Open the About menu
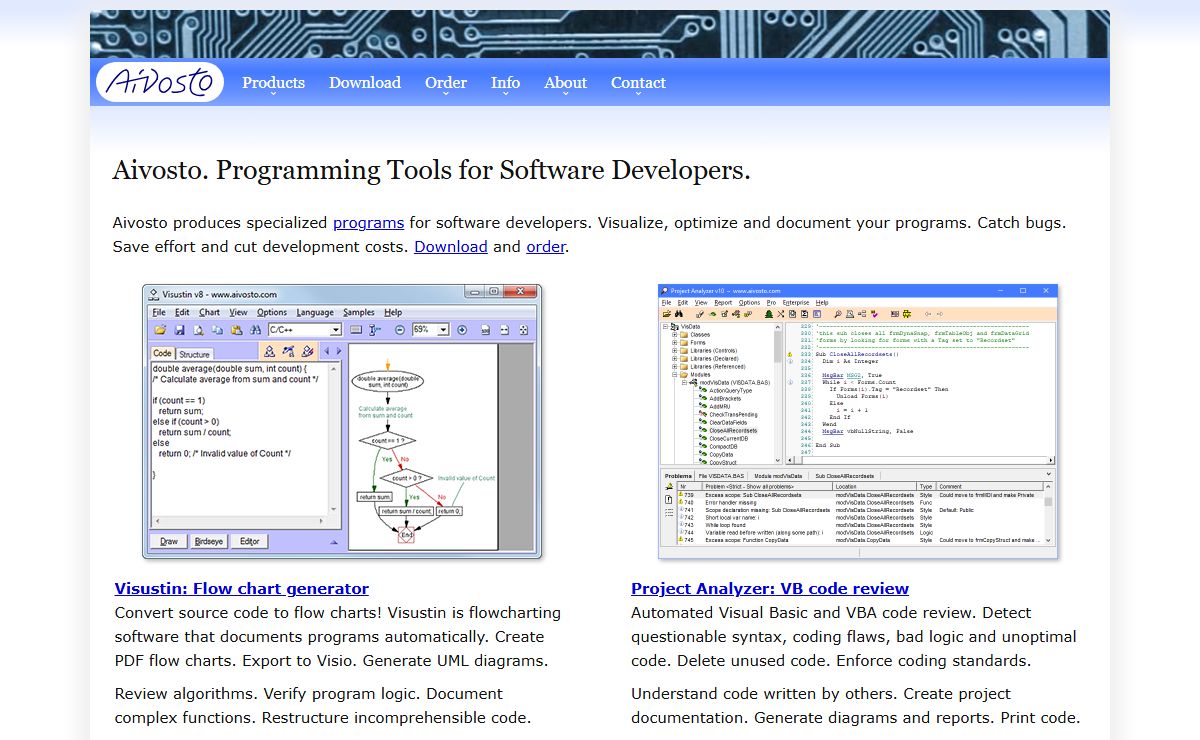The height and width of the screenshot is (740, 1200). tap(565, 83)
